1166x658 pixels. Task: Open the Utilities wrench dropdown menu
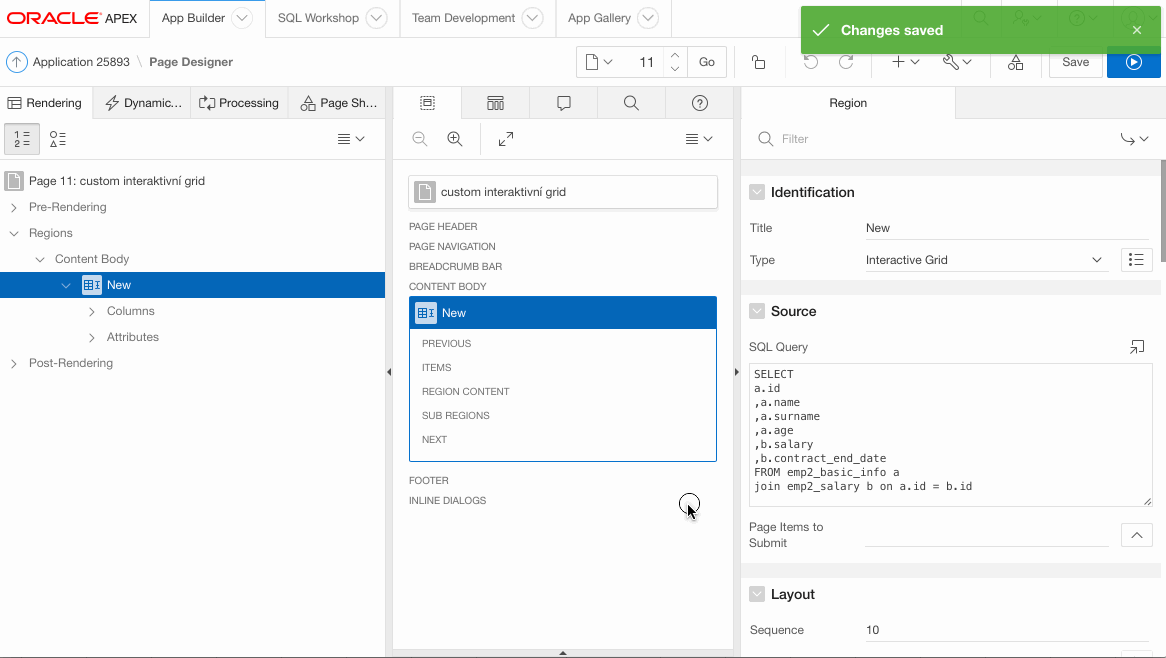point(957,62)
